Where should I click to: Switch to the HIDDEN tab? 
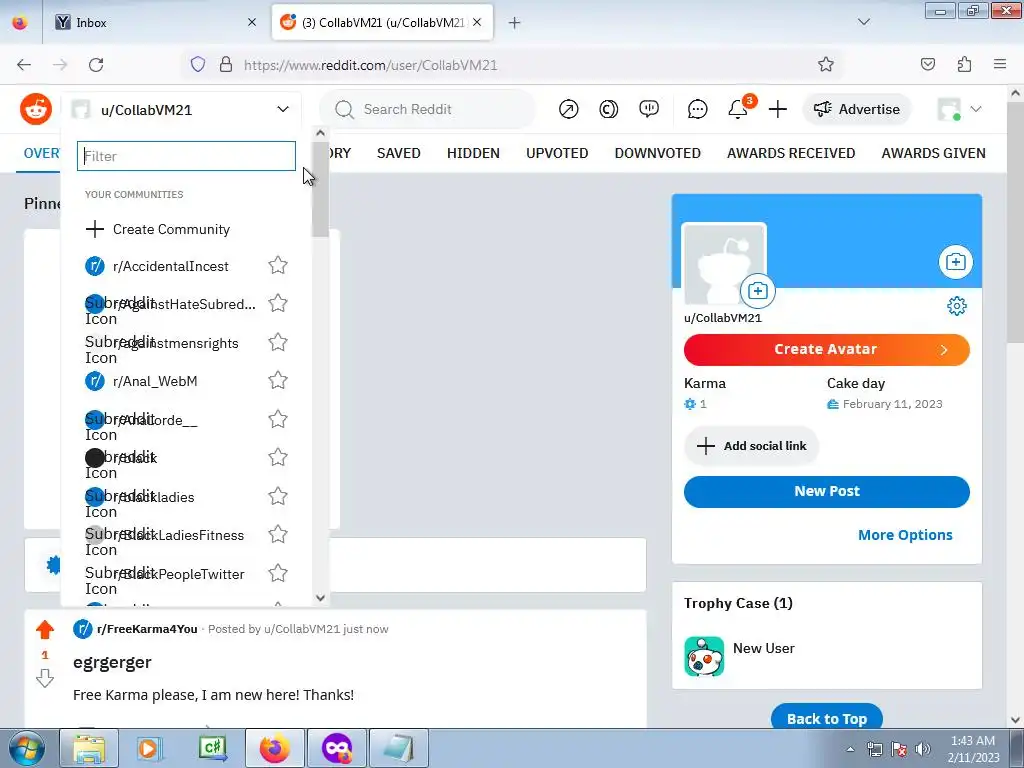pos(473,153)
